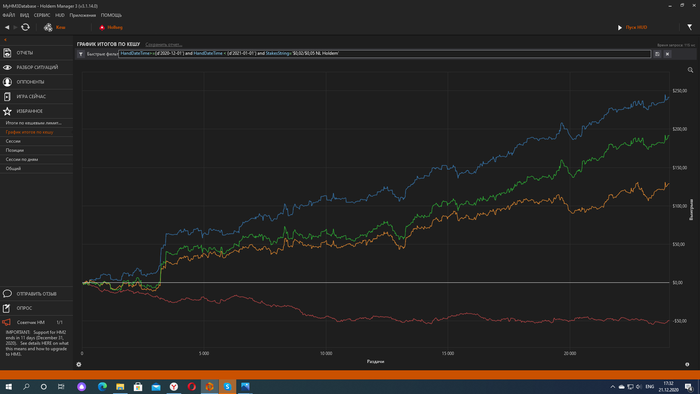700x394 pixels.
Task: Click the Время запроса query time label
Action: point(676,45)
